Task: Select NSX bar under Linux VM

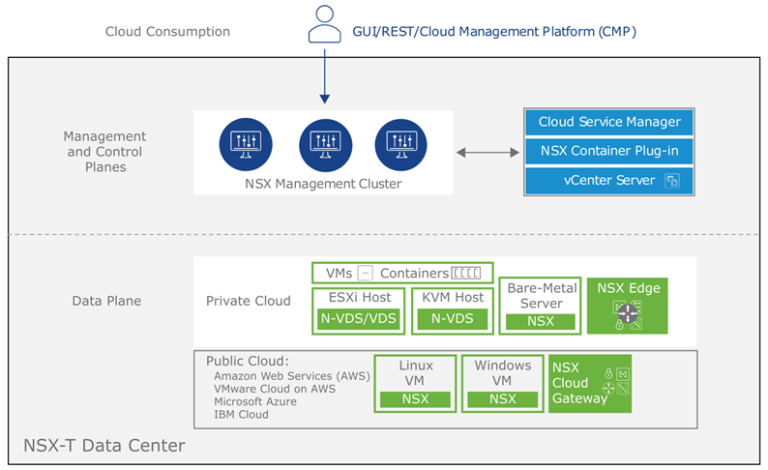Action: (x=415, y=399)
